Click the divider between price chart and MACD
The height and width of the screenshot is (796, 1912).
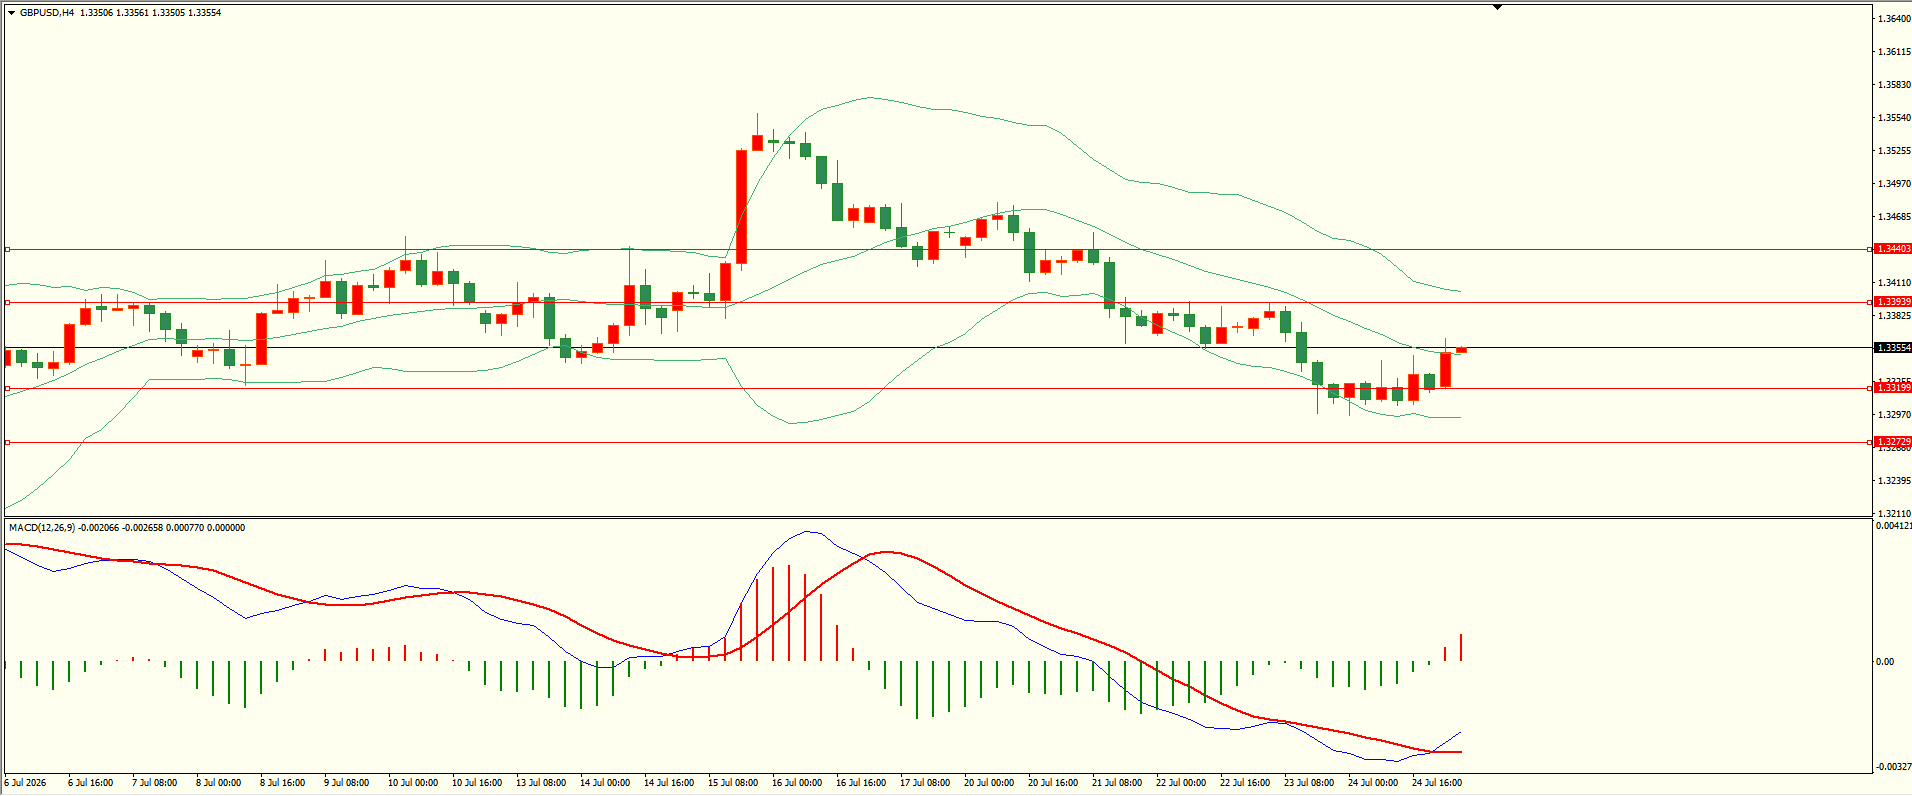tap(936, 517)
